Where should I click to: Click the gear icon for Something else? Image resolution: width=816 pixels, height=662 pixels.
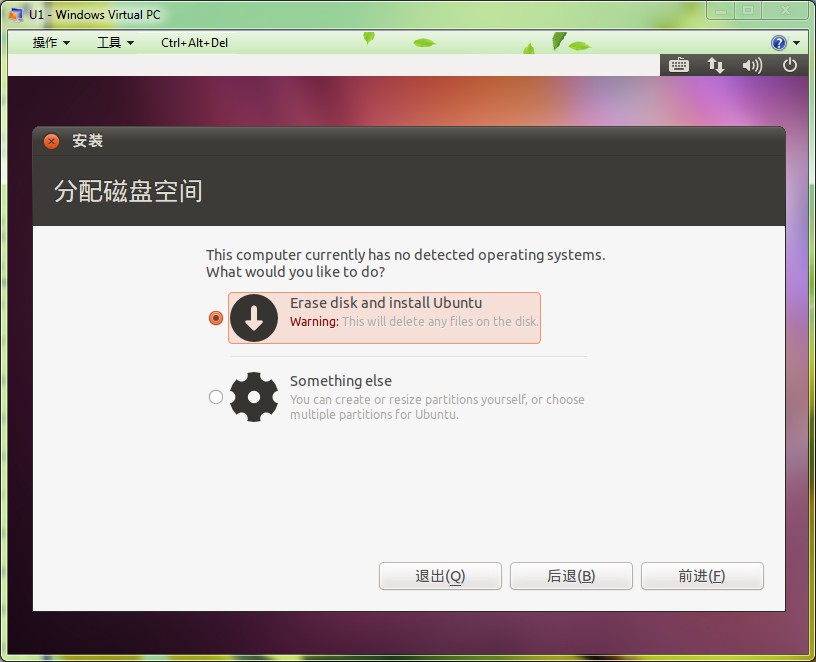(x=254, y=397)
